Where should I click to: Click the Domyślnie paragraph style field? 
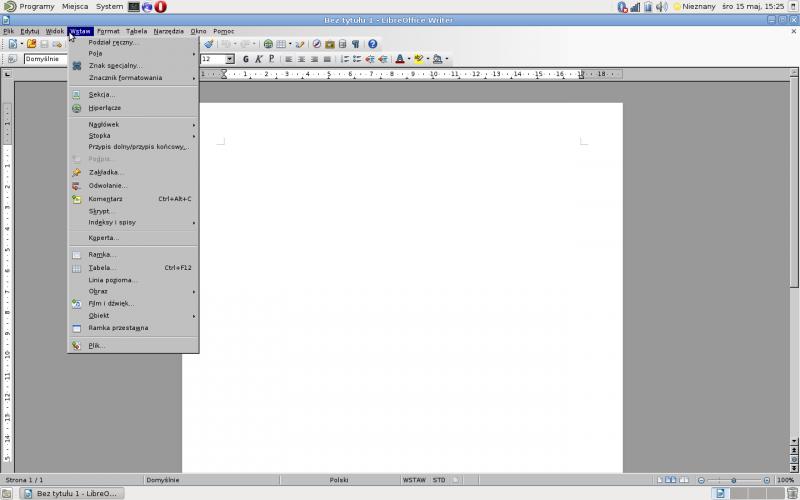coord(45,59)
